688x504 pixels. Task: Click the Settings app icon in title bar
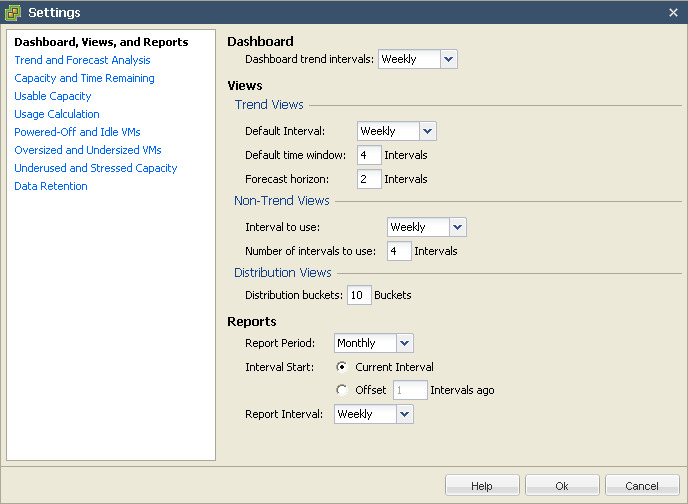(13, 12)
